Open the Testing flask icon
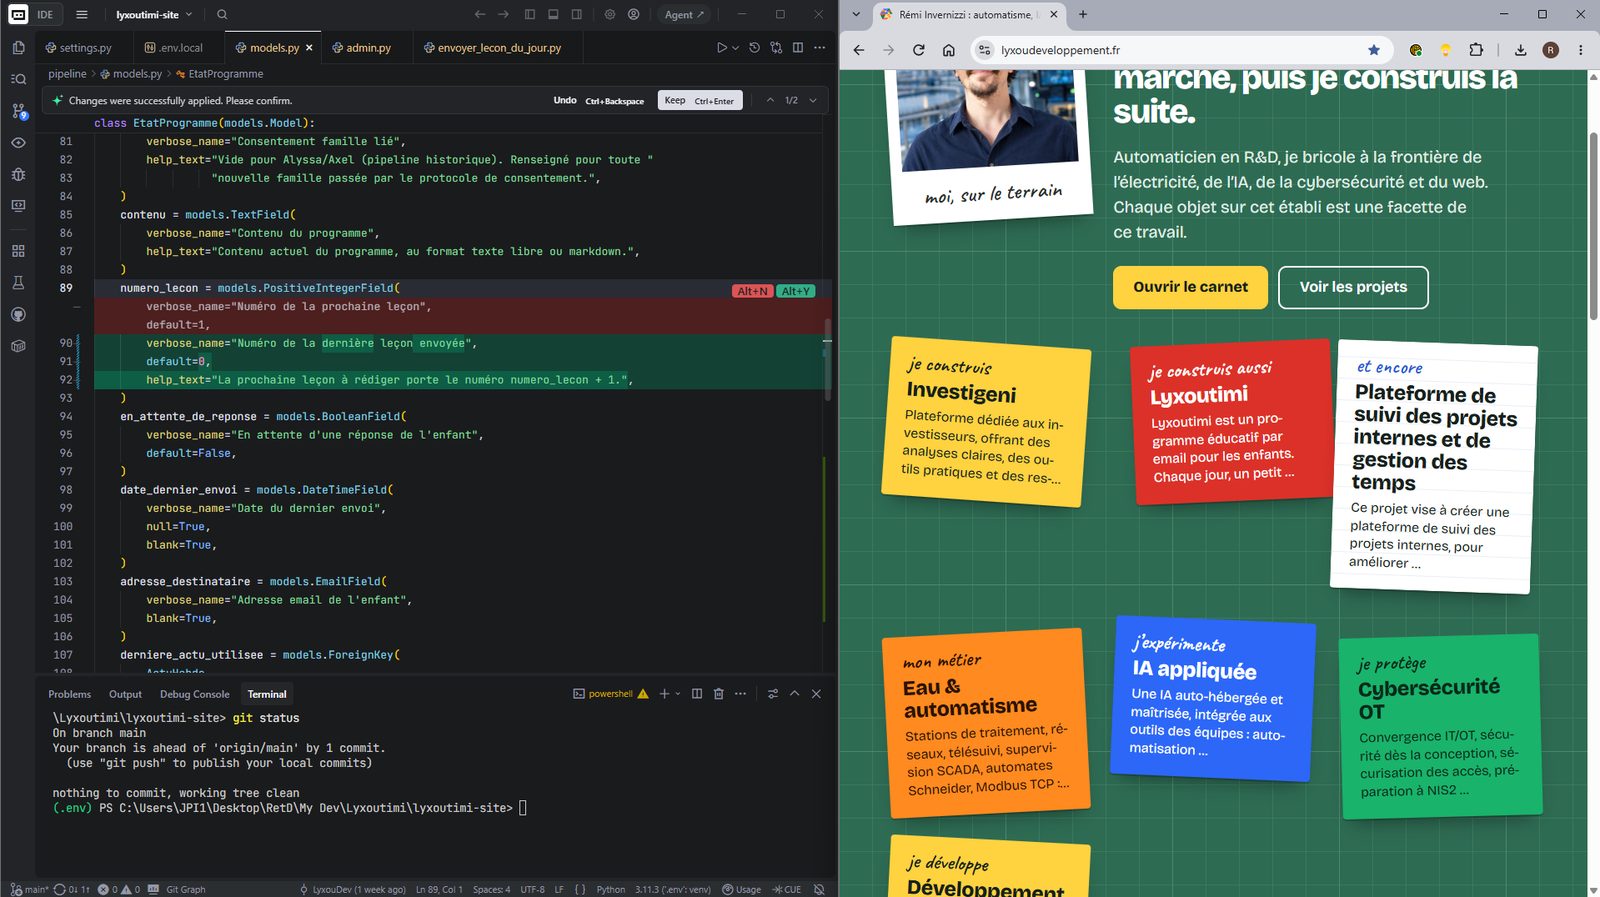1600x897 pixels. [x=18, y=283]
